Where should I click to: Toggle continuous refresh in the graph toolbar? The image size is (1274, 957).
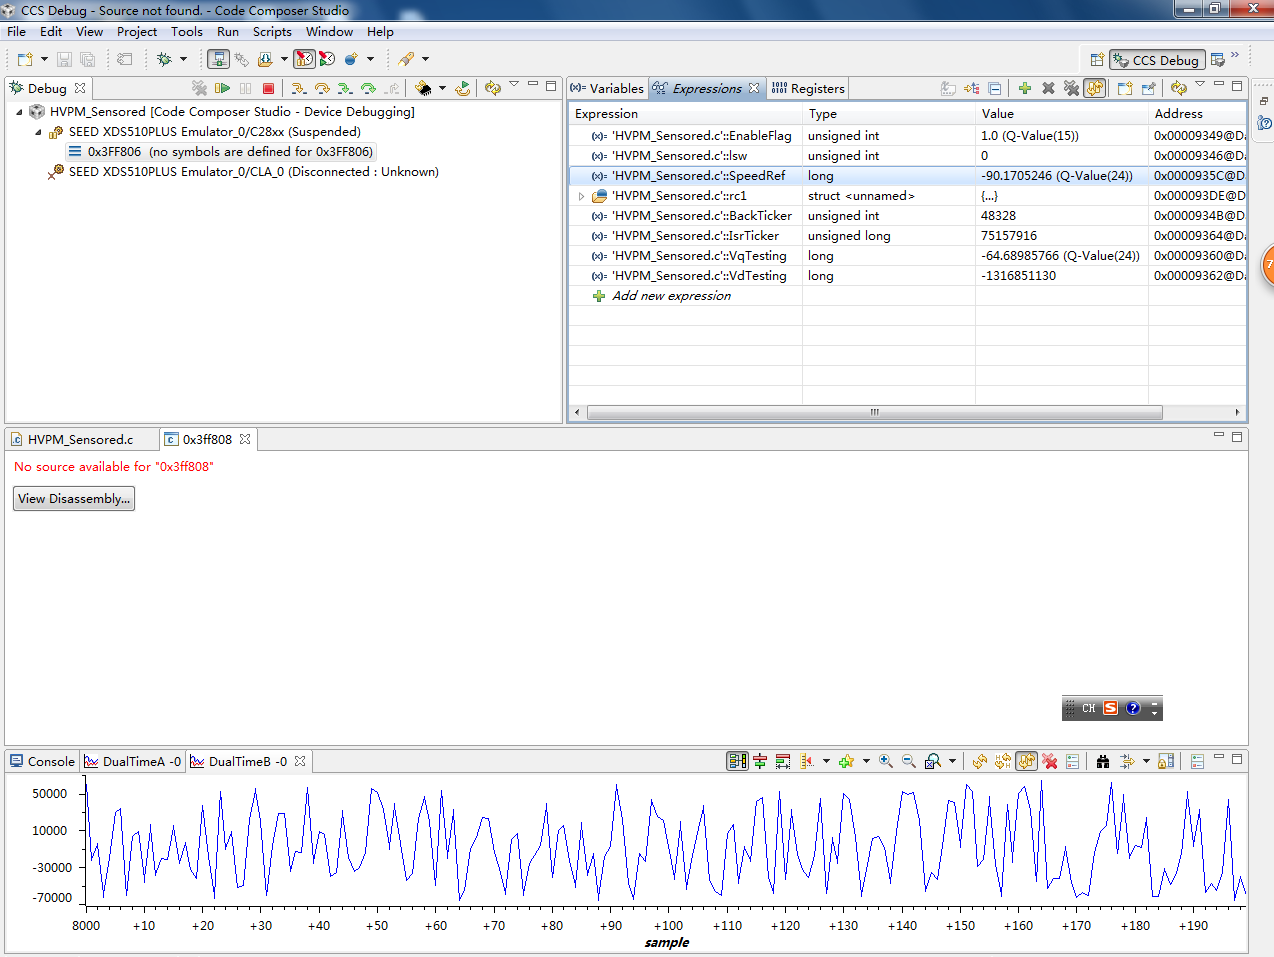coord(1026,761)
